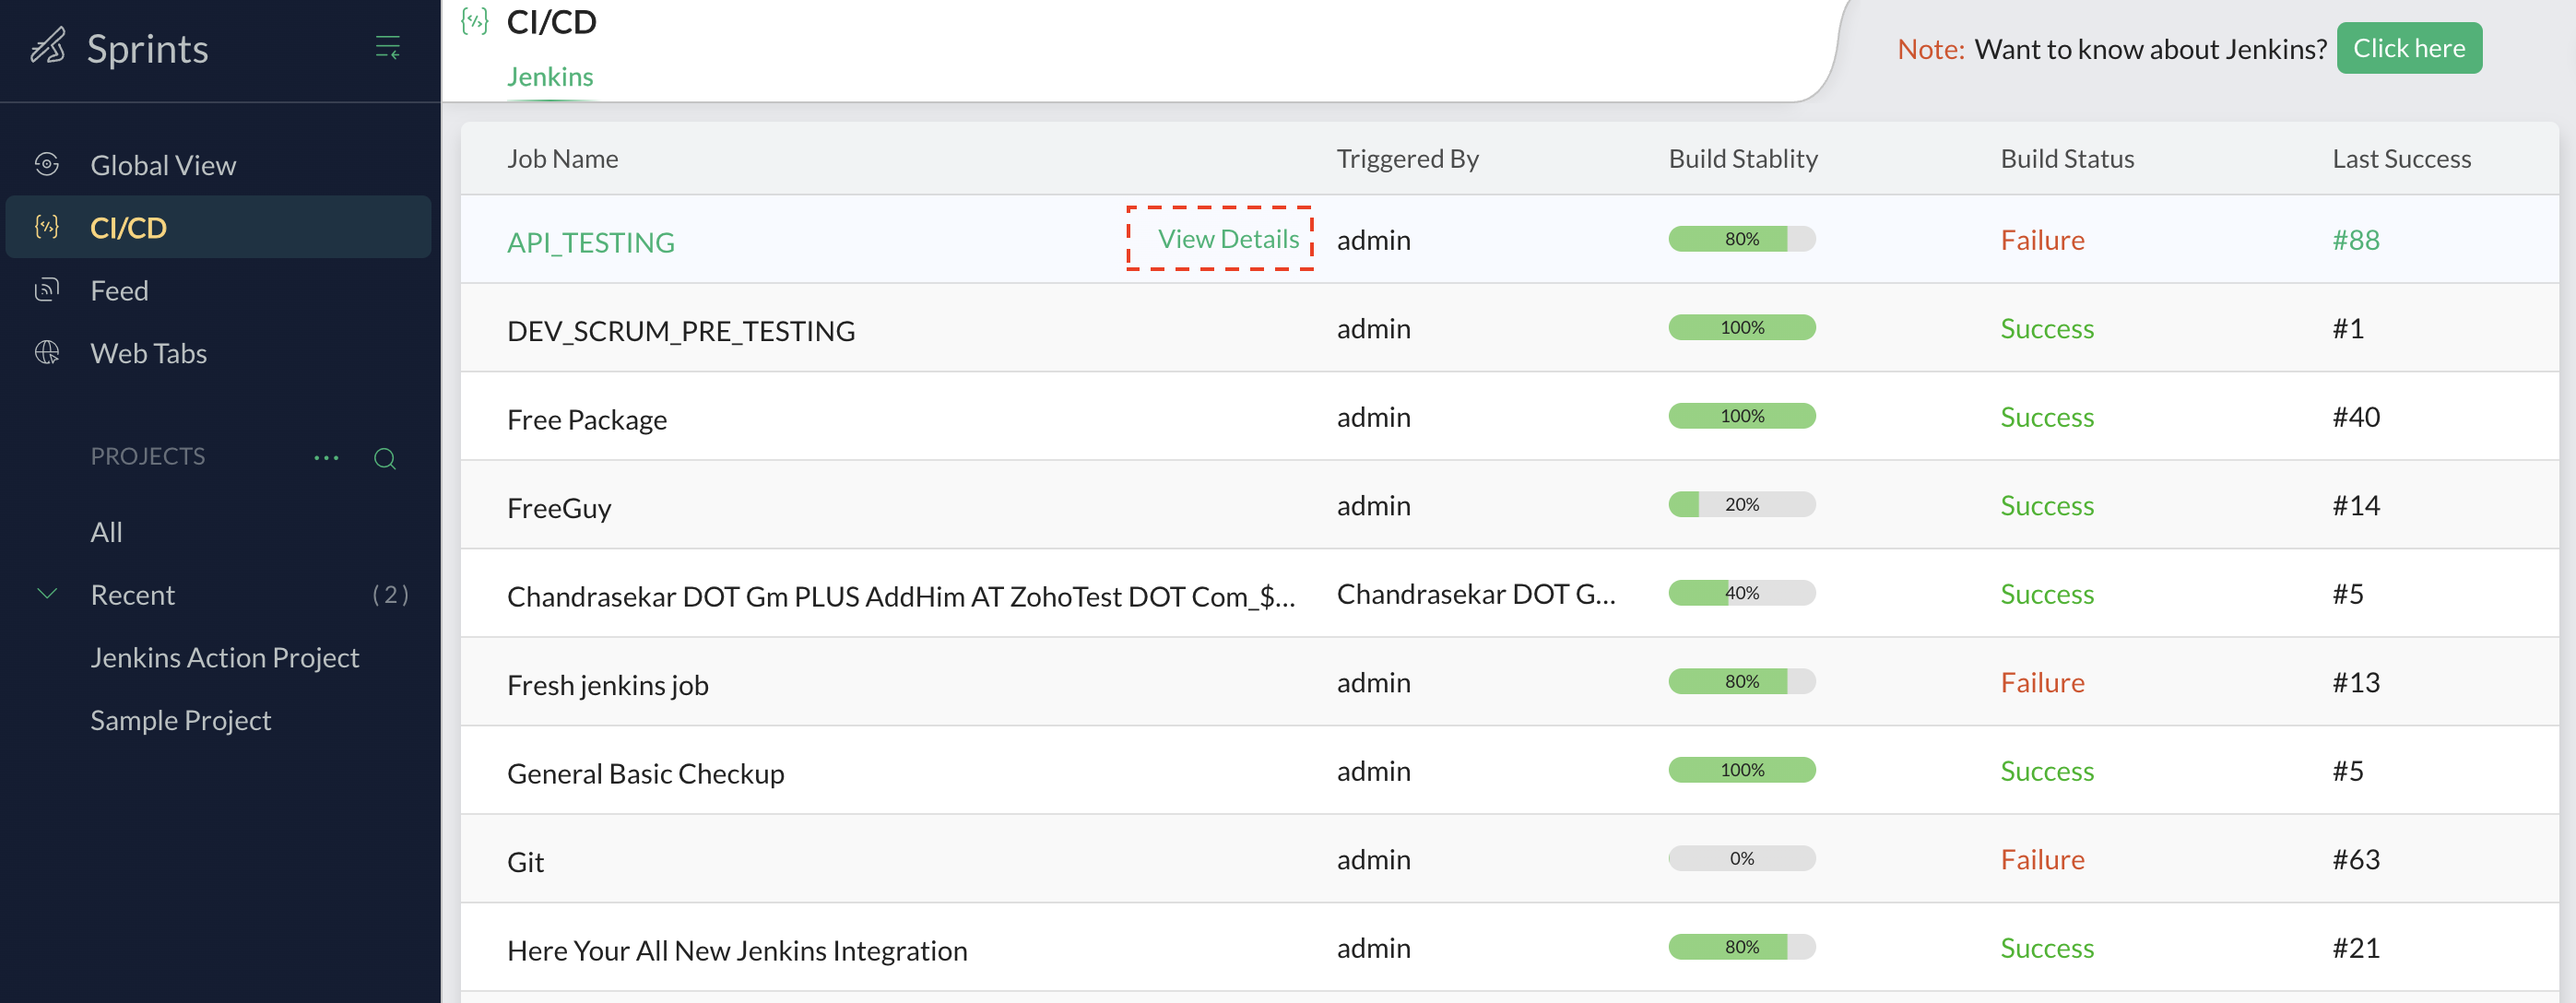Screen dimensions: 2576x1003
Task: Click Failure status of Git
Action: click(2042, 859)
